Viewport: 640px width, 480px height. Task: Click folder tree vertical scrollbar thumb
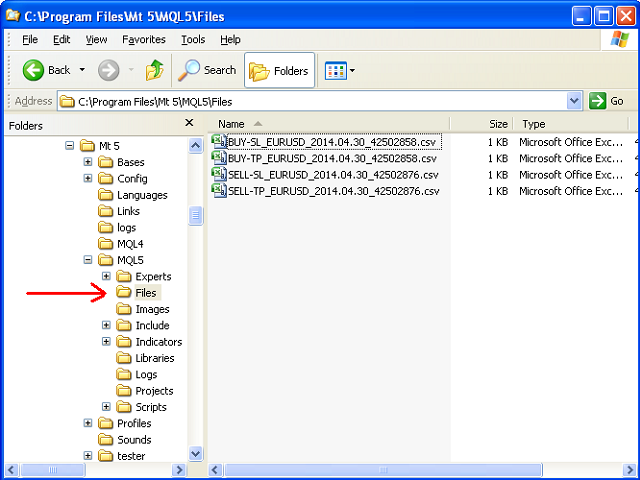(x=196, y=215)
